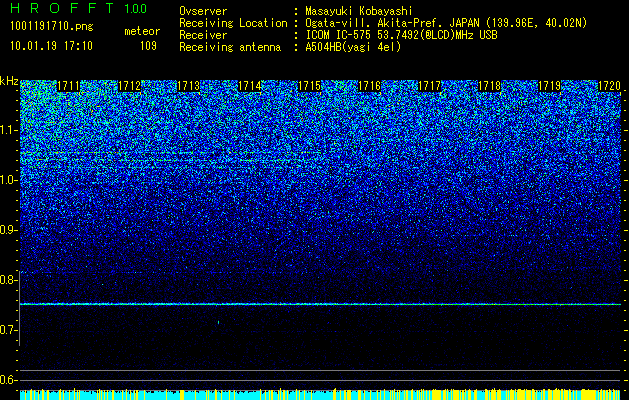Click the 1714 time marker

(x=249, y=86)
